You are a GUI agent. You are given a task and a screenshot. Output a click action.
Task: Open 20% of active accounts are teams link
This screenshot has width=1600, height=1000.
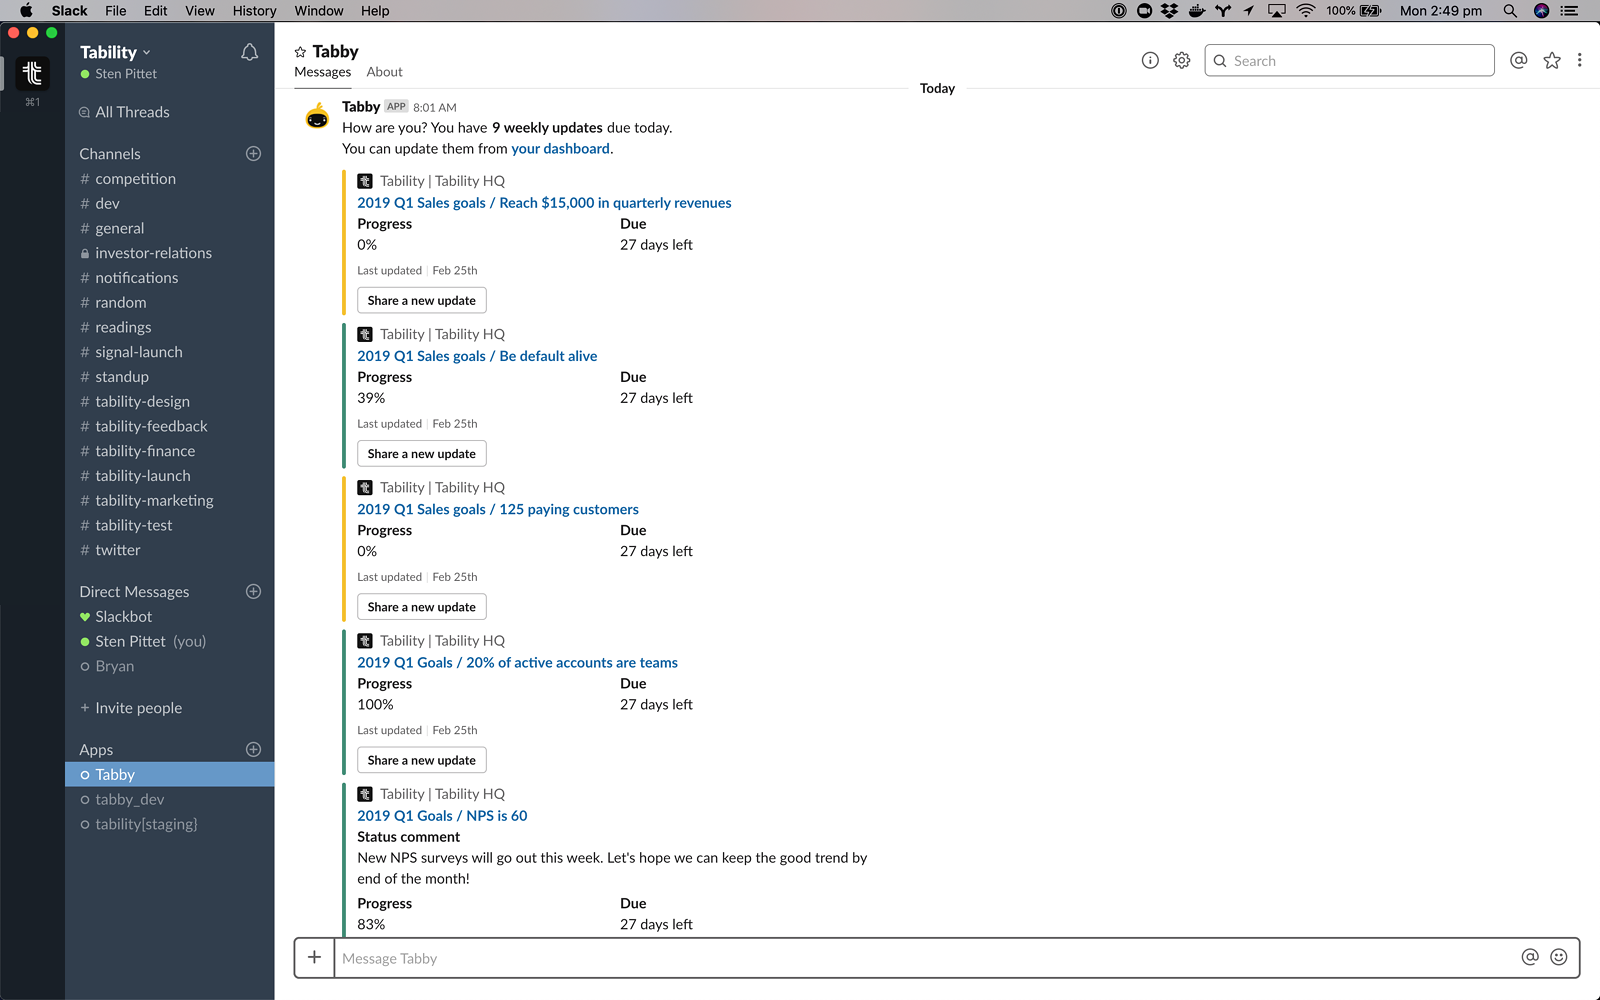(517, 663)
